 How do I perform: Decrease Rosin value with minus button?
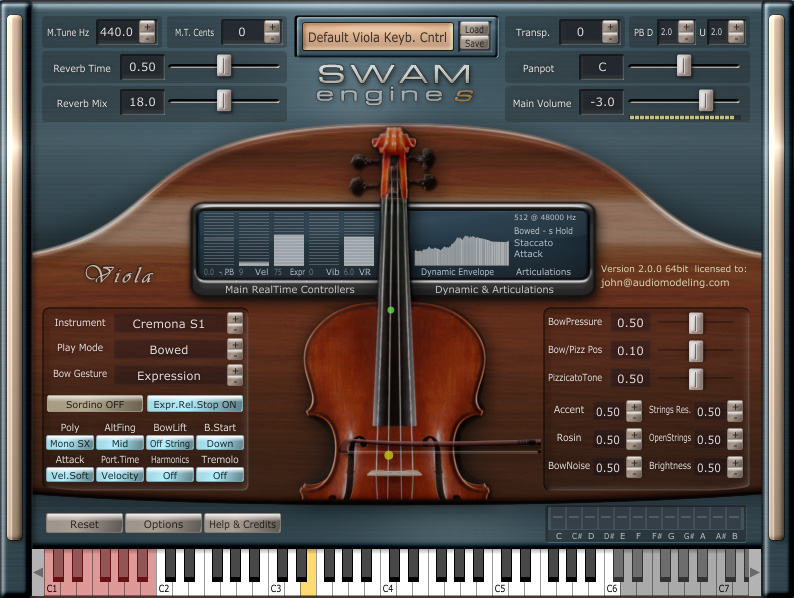pos(633,445)
